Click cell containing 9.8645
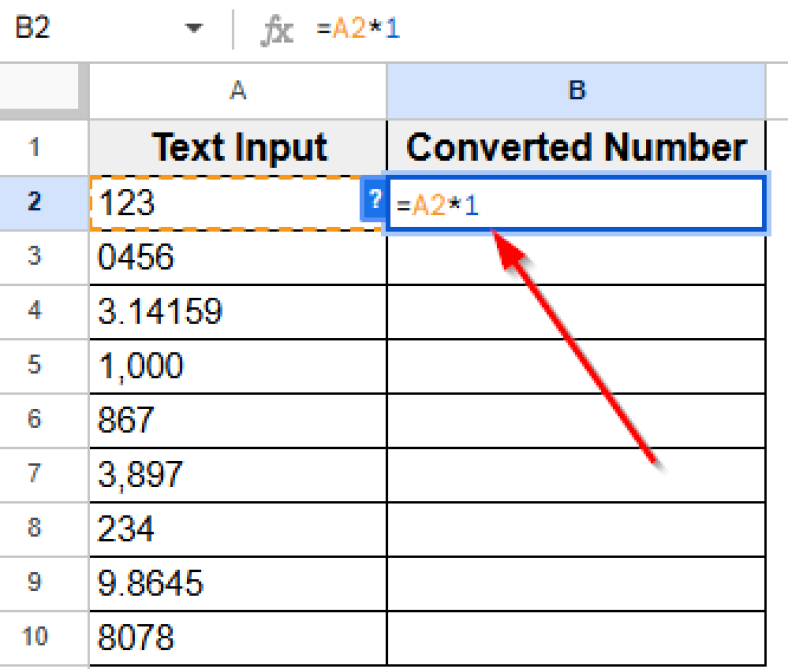The width and height of the screenshot is (788, 669). [238, 583]
